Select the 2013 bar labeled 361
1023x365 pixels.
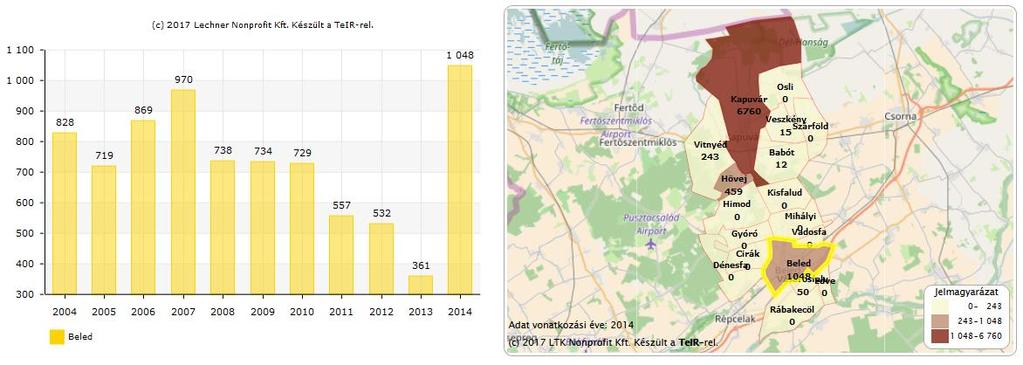tap(420, 285)
